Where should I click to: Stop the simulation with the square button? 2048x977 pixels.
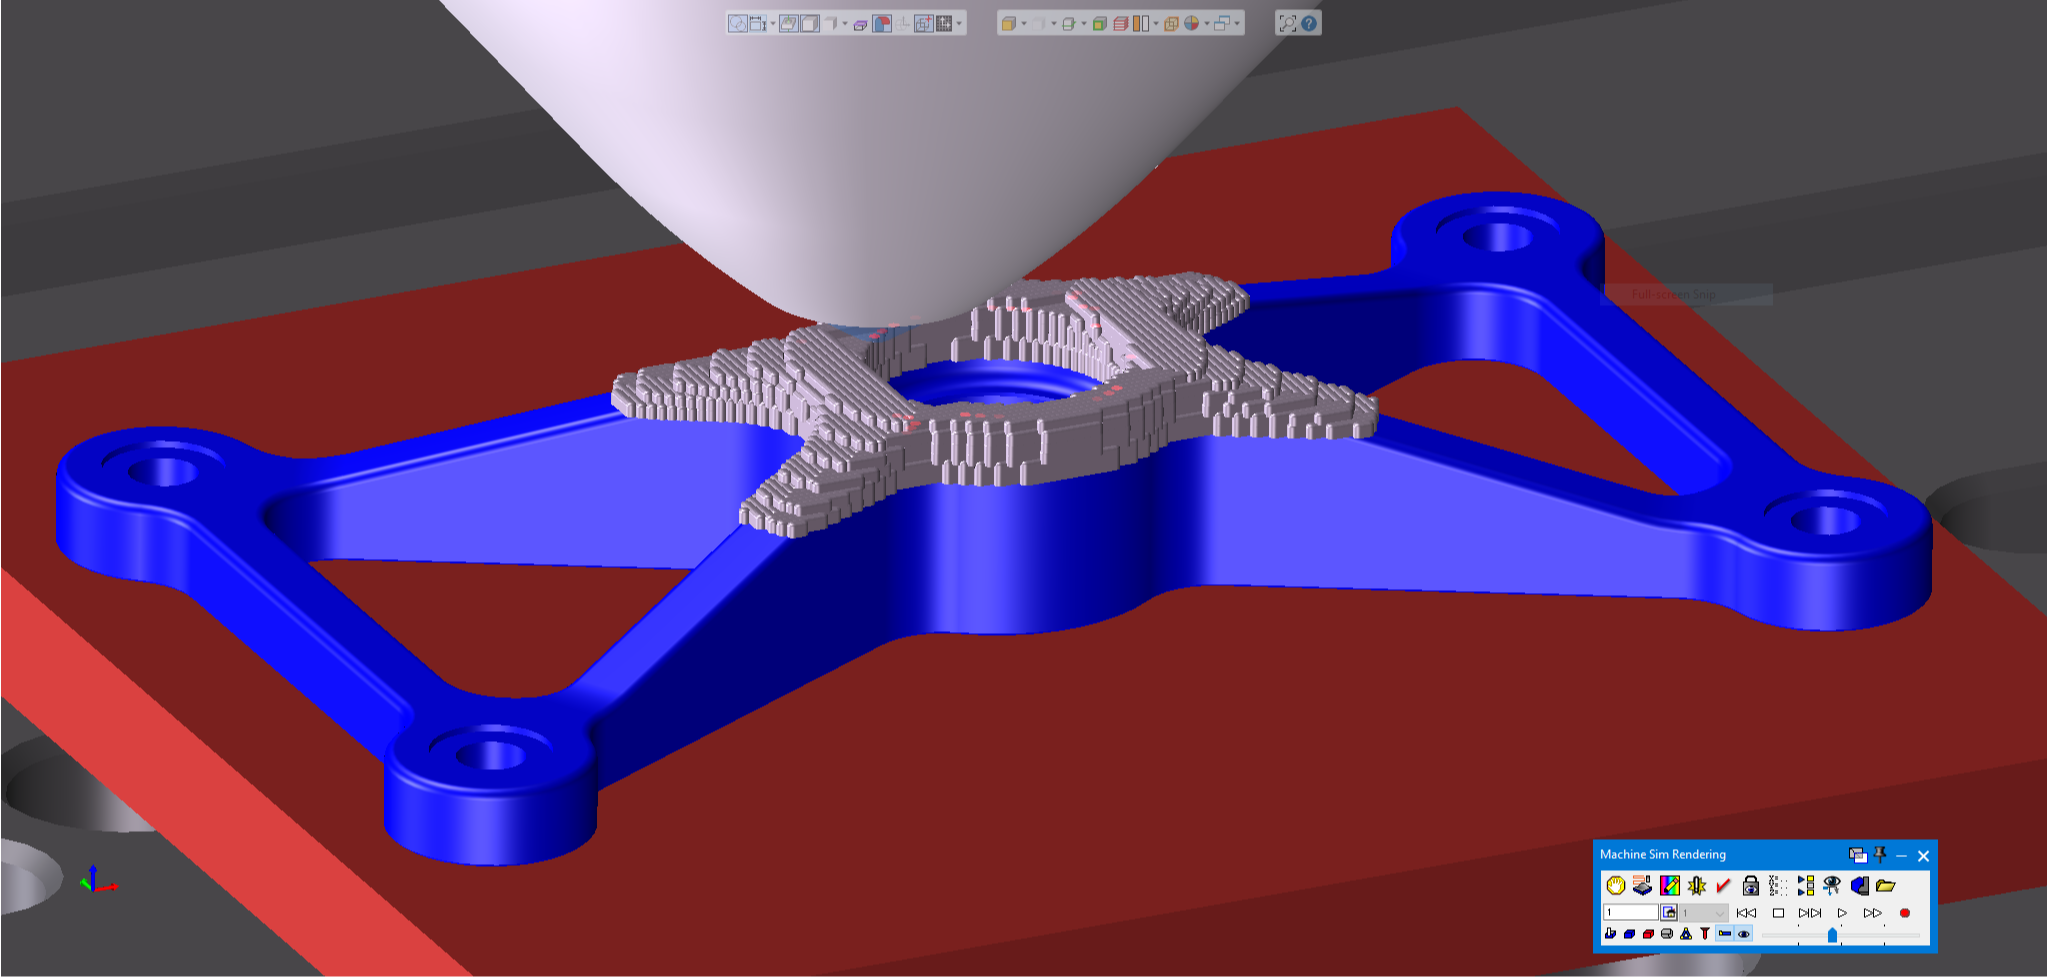tap(1778, 913)
